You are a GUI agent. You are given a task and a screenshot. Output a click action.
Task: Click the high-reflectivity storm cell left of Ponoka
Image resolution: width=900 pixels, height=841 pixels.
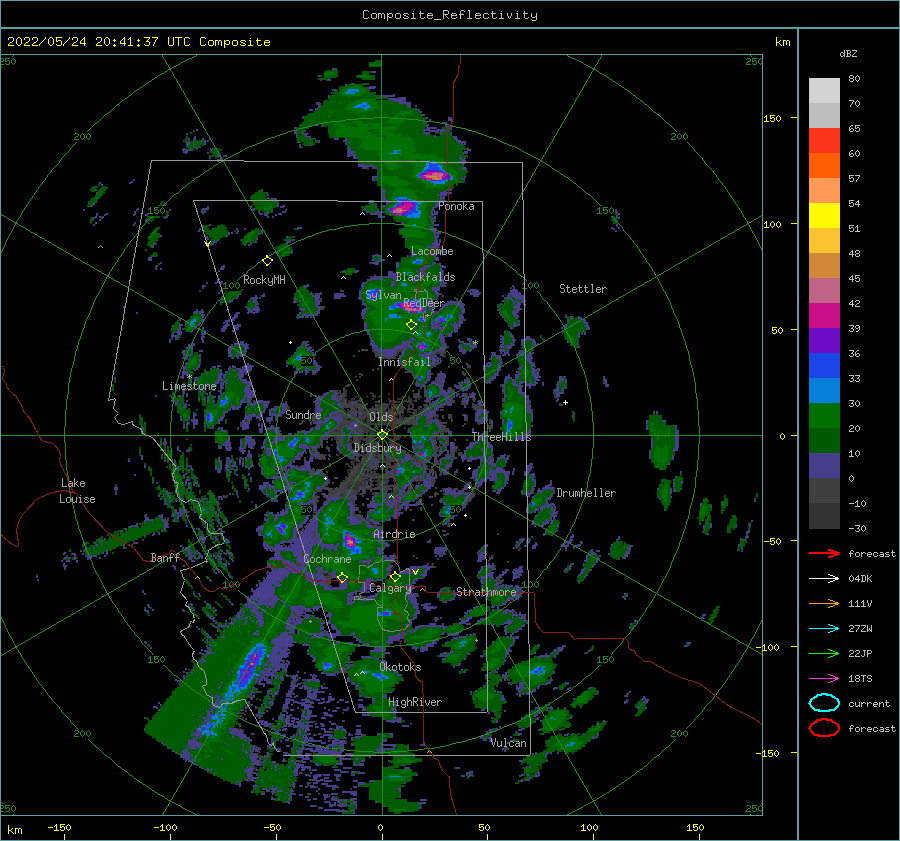(404, 208)
